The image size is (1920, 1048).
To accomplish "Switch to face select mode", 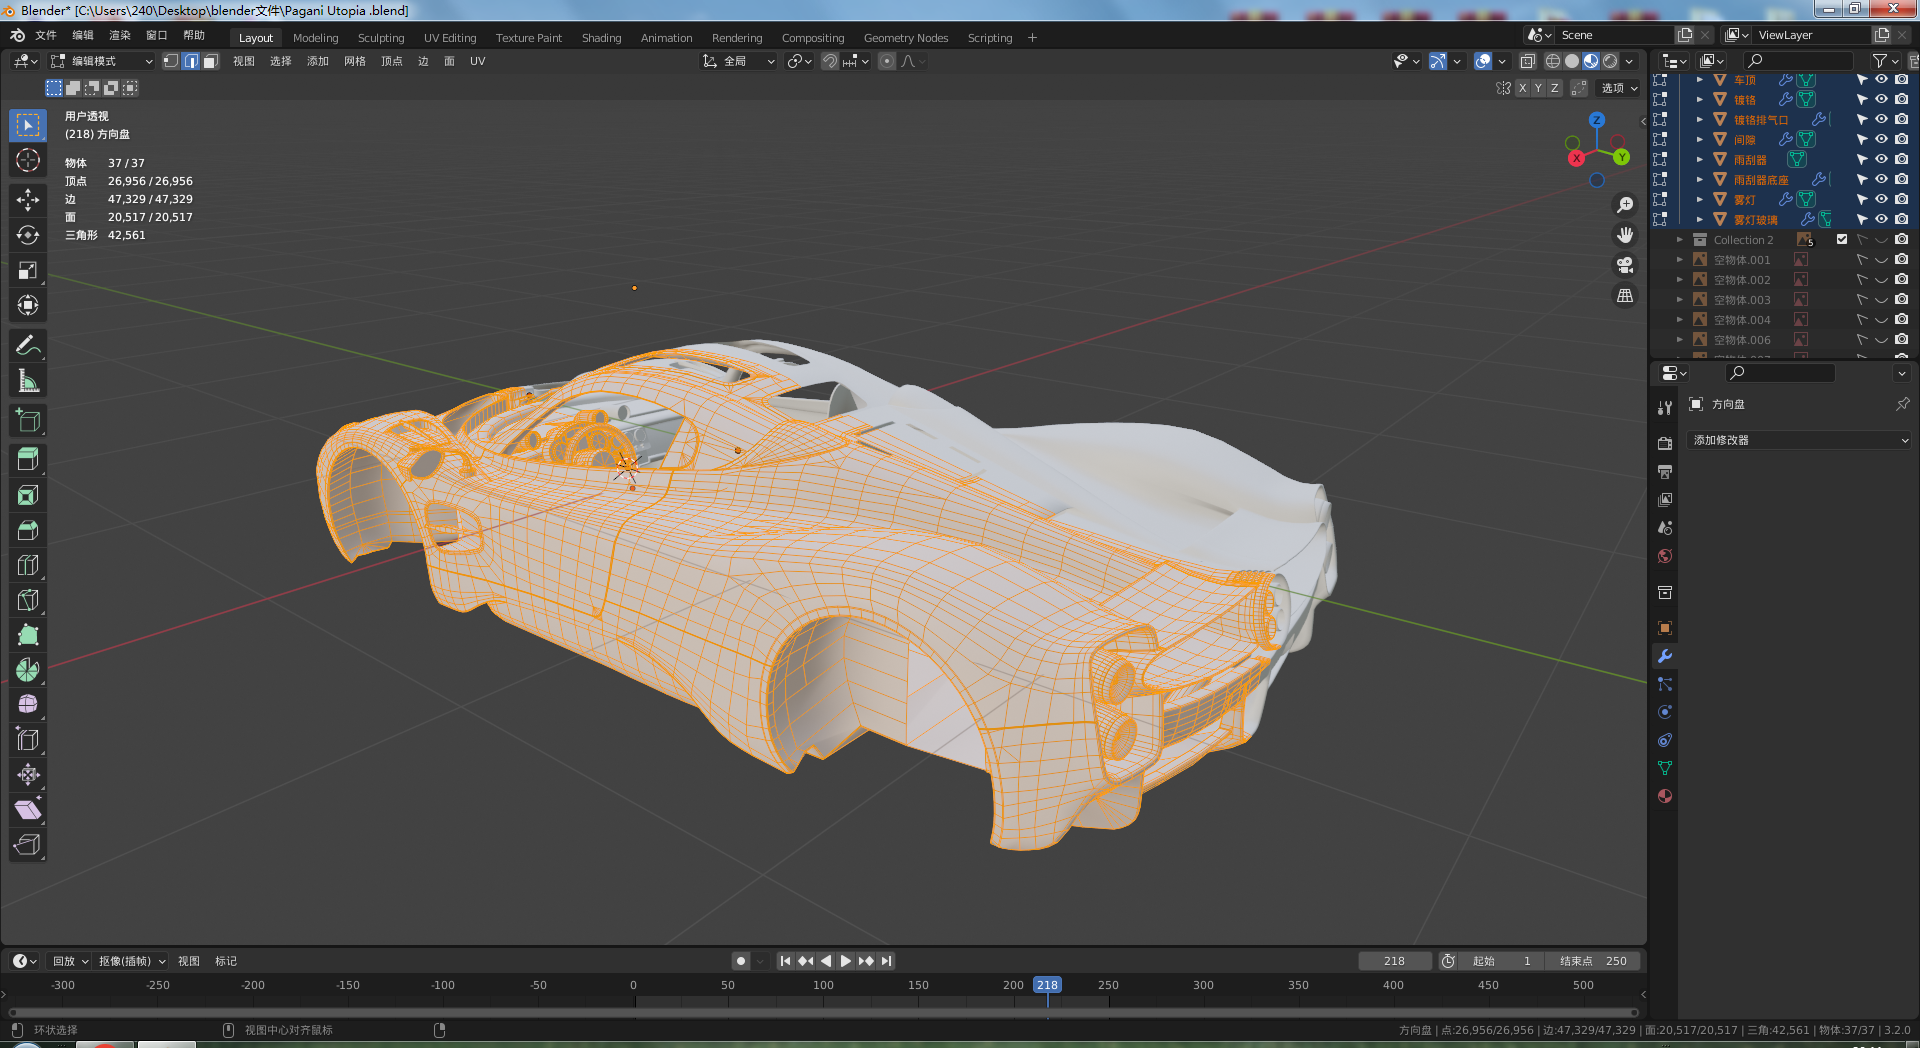I will coord(210,61).
